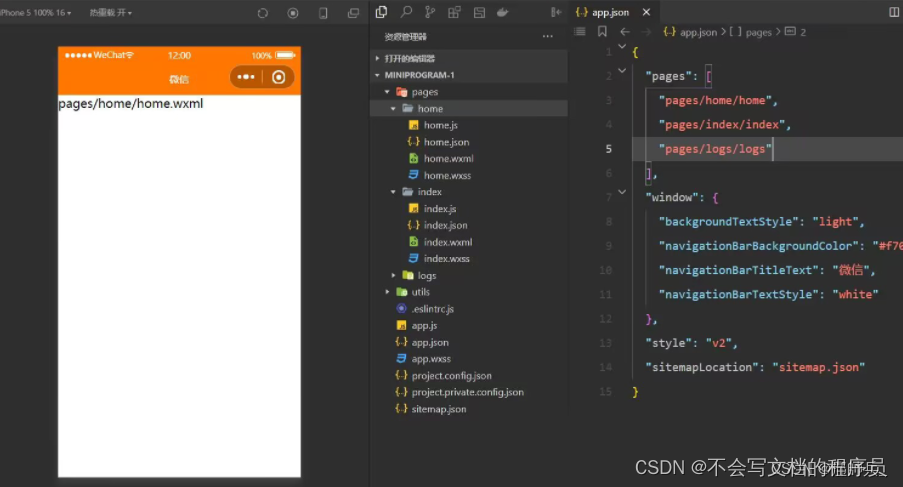This screenshot has height=487, width=903.
Task: Click the last breadcrumb item 2
Action: [796, 32]
